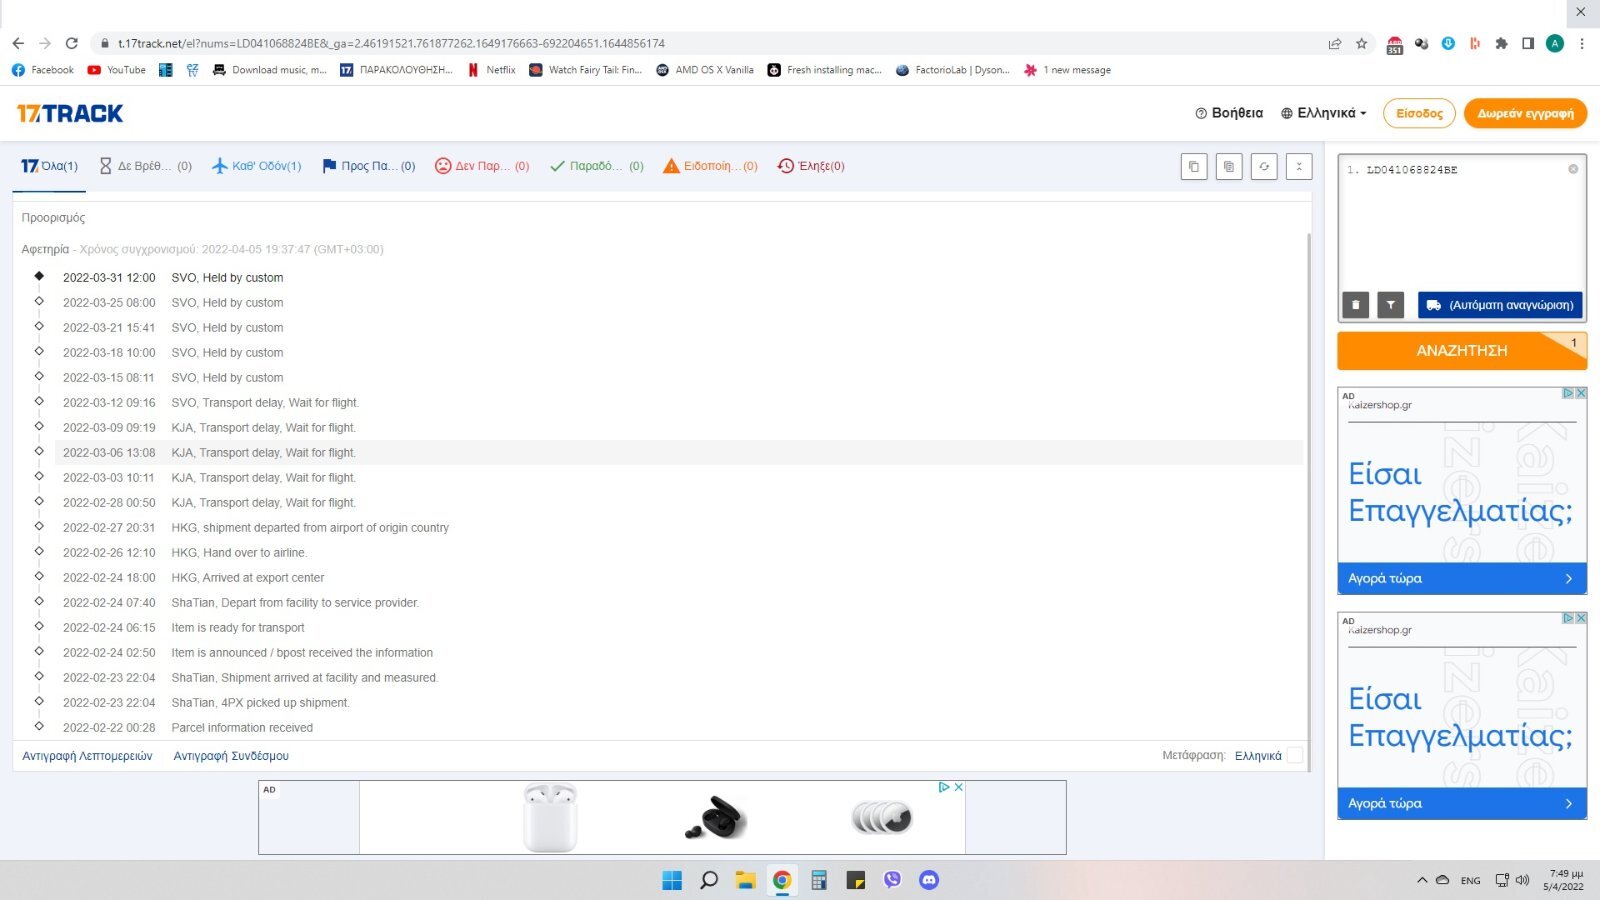Open Viber from the taskbar
The image size is (1600, 900).
point(892,880)
